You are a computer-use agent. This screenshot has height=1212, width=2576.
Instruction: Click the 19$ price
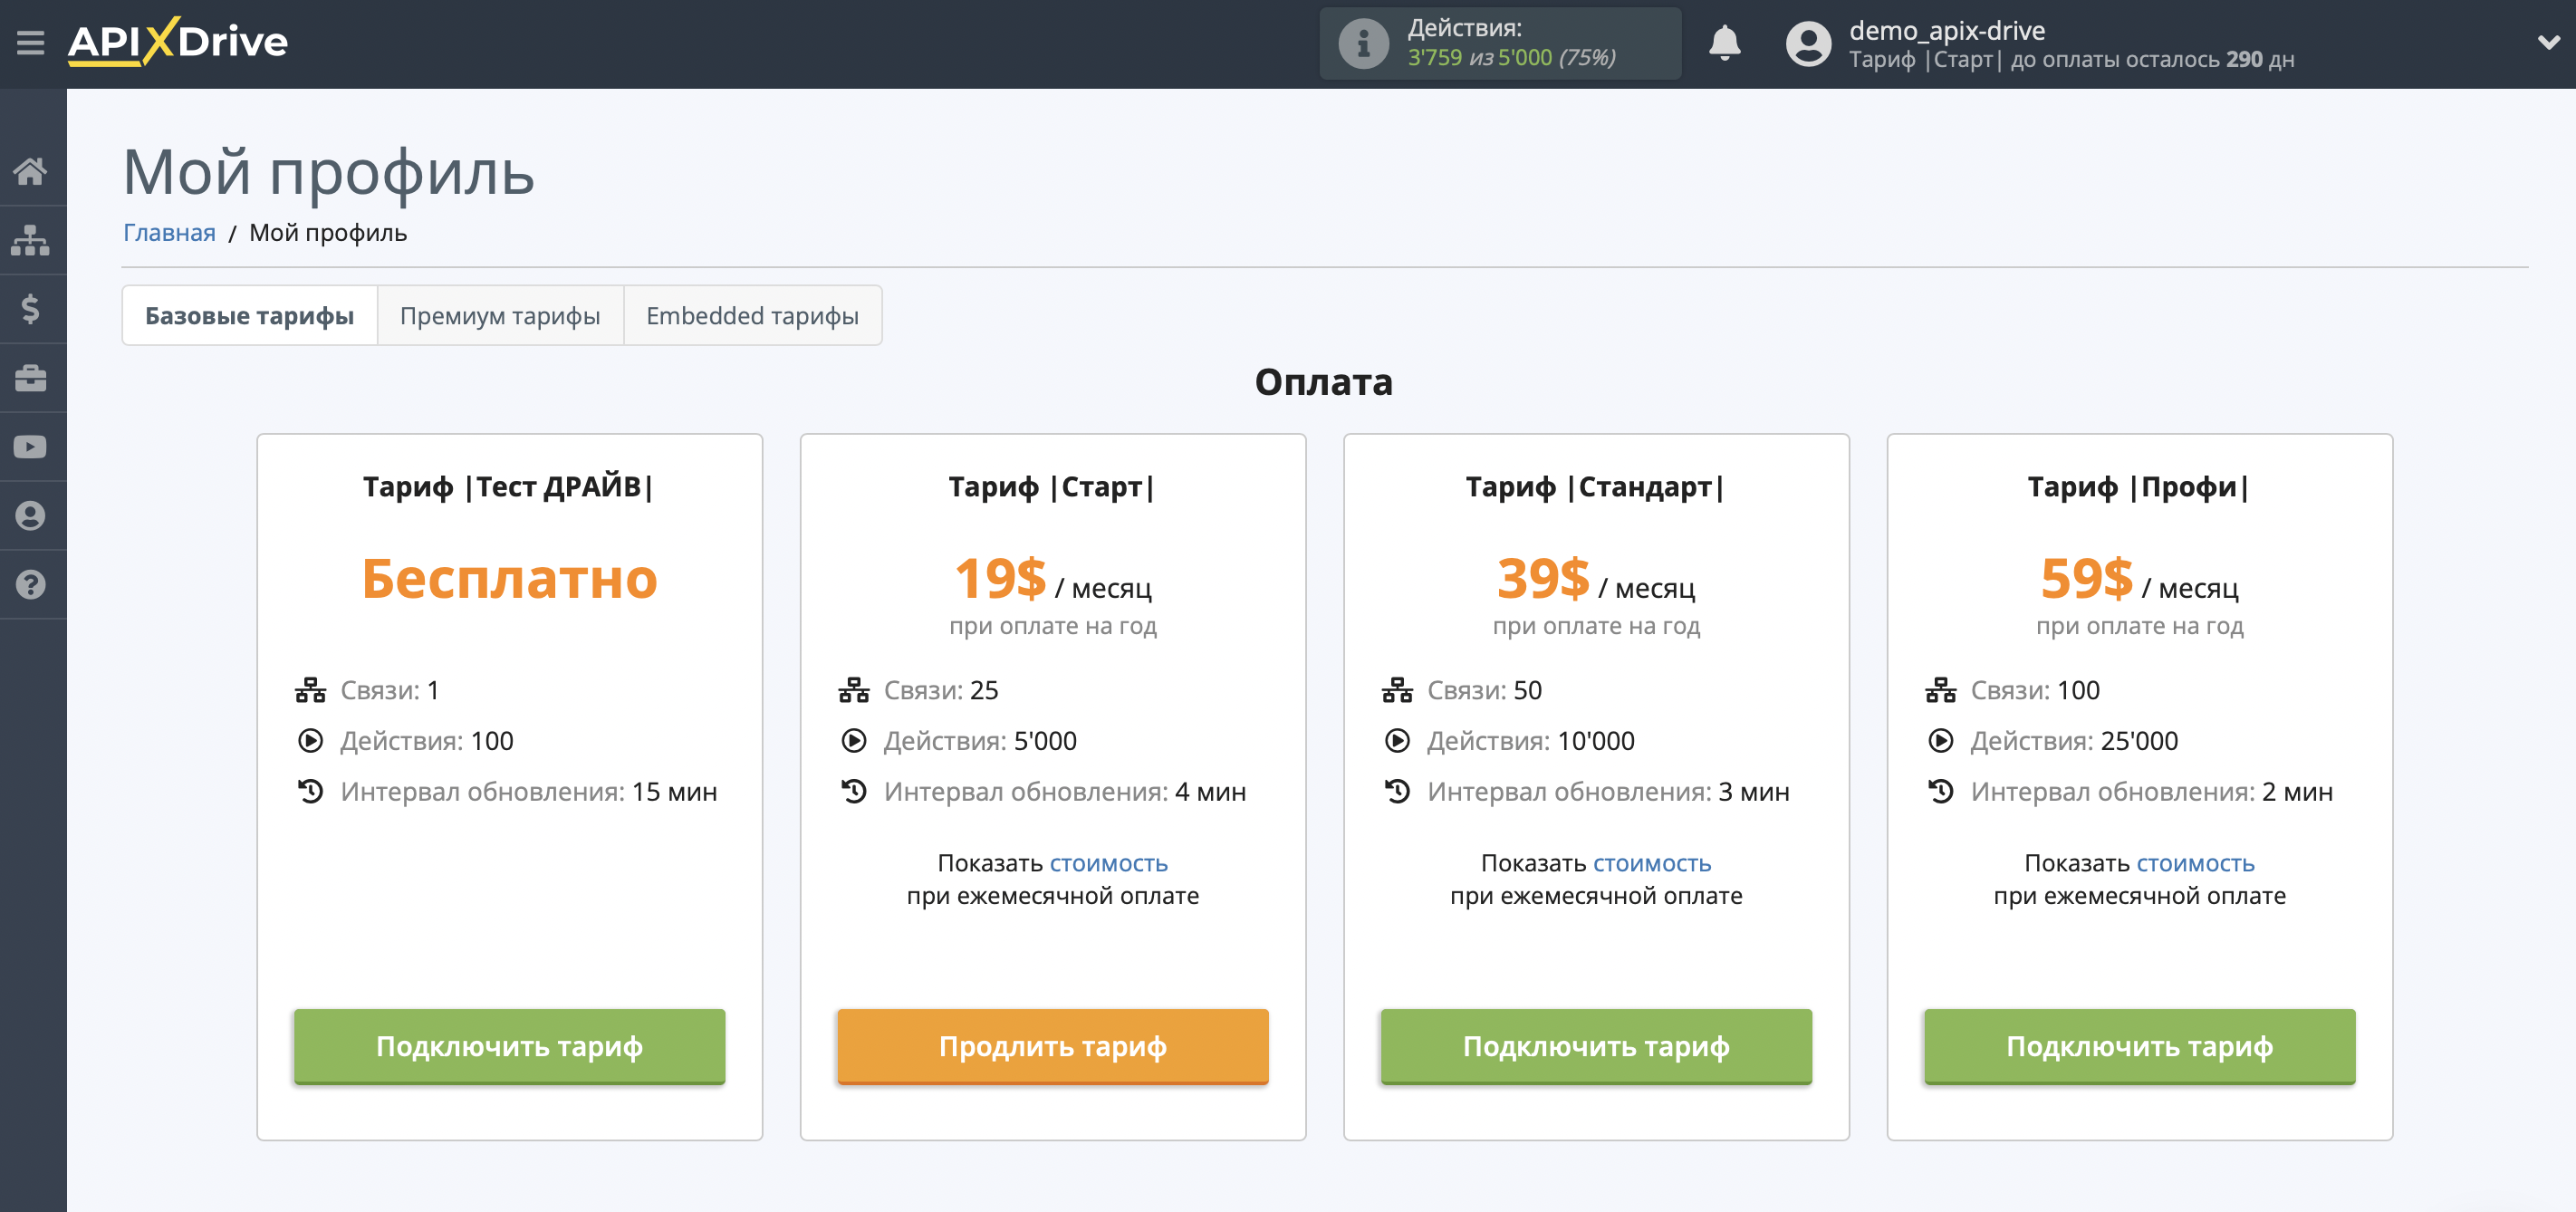pyautogui.click(x=1000, y=578)
